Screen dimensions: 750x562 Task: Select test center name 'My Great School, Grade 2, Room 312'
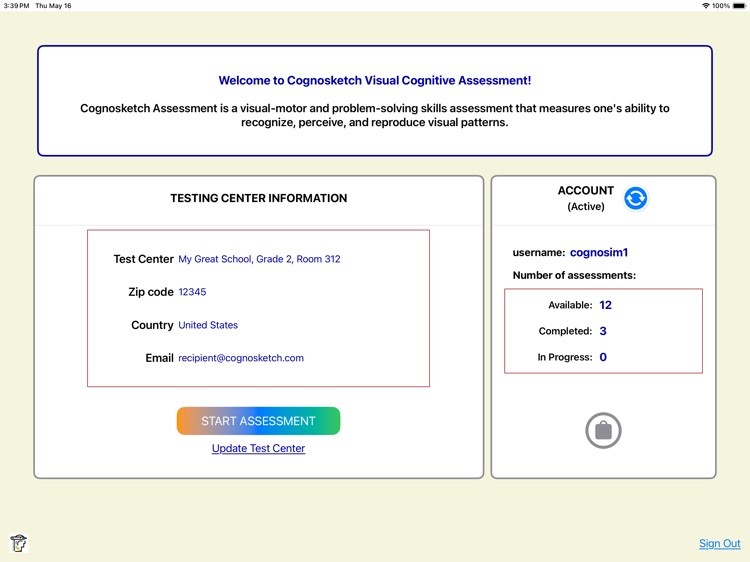tap(259, 259)
